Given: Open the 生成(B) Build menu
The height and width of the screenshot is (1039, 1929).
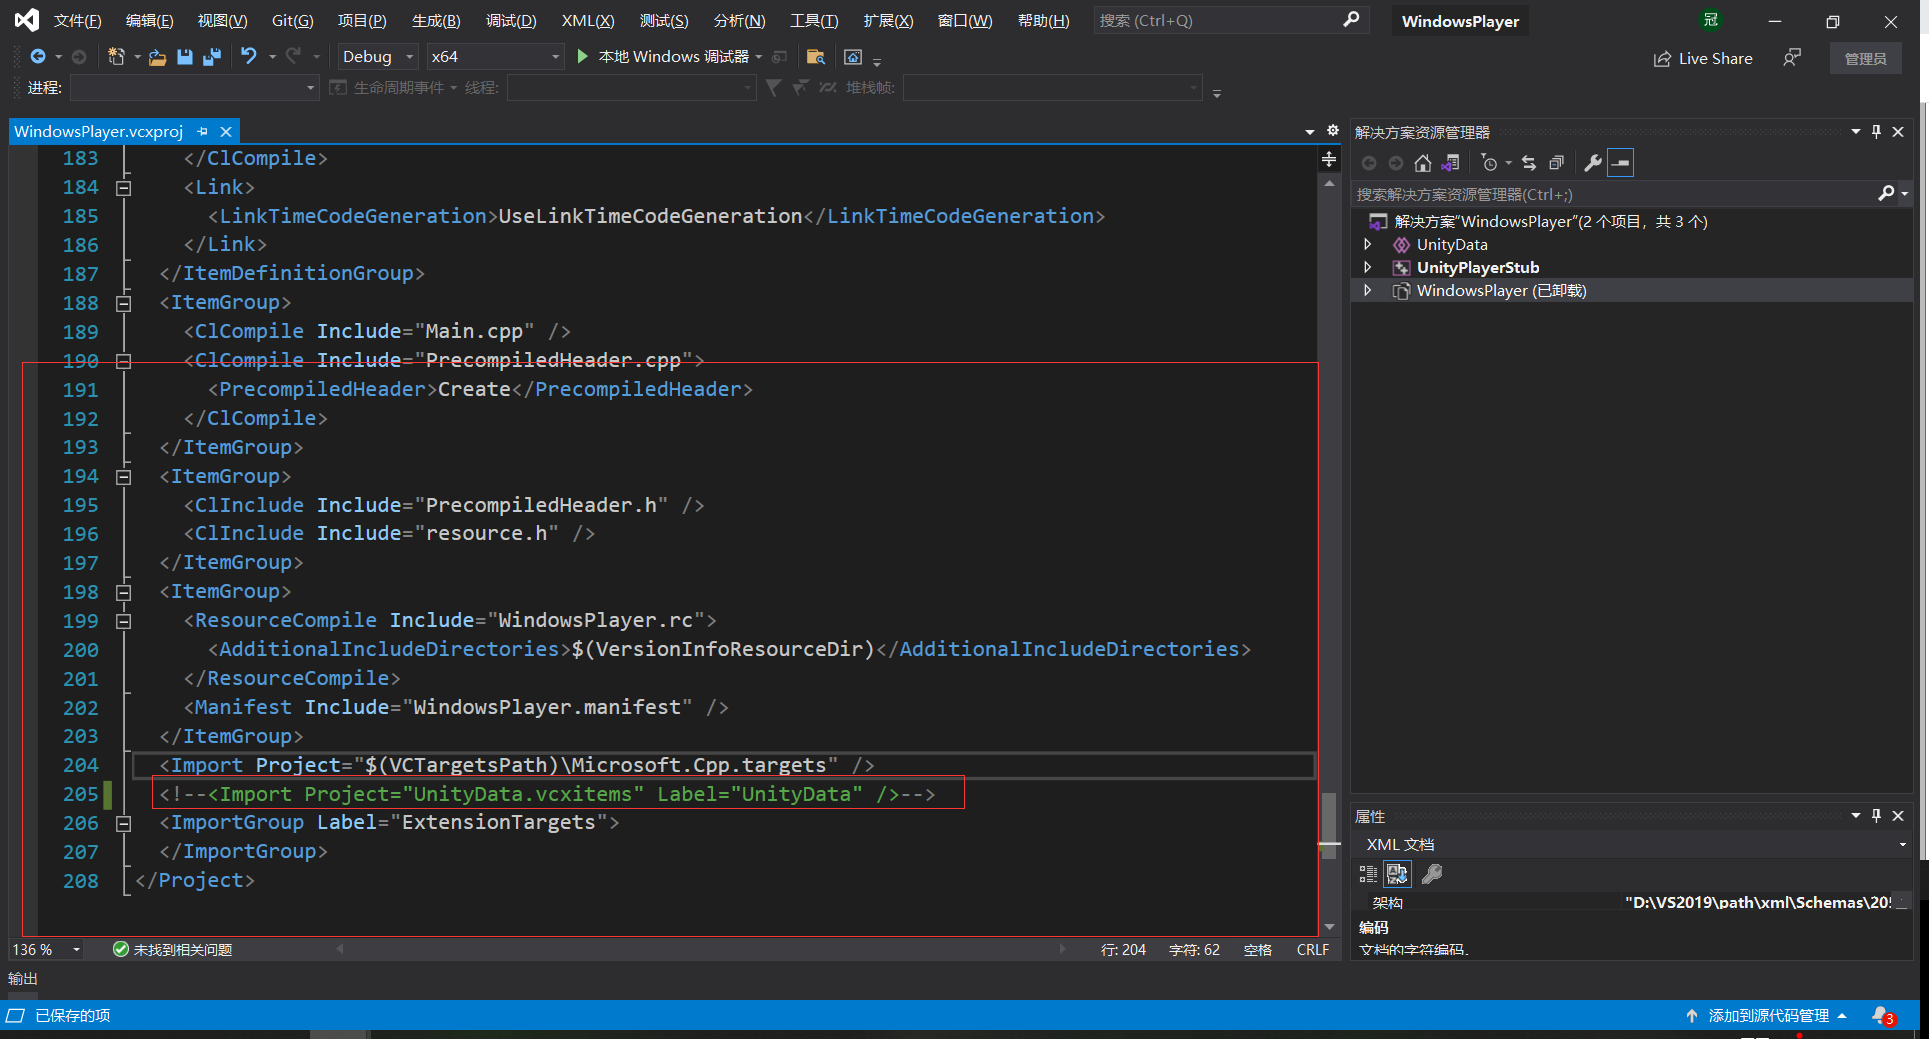Looking at the screenshot, I should pyautogui.click(x=436, y=21).
